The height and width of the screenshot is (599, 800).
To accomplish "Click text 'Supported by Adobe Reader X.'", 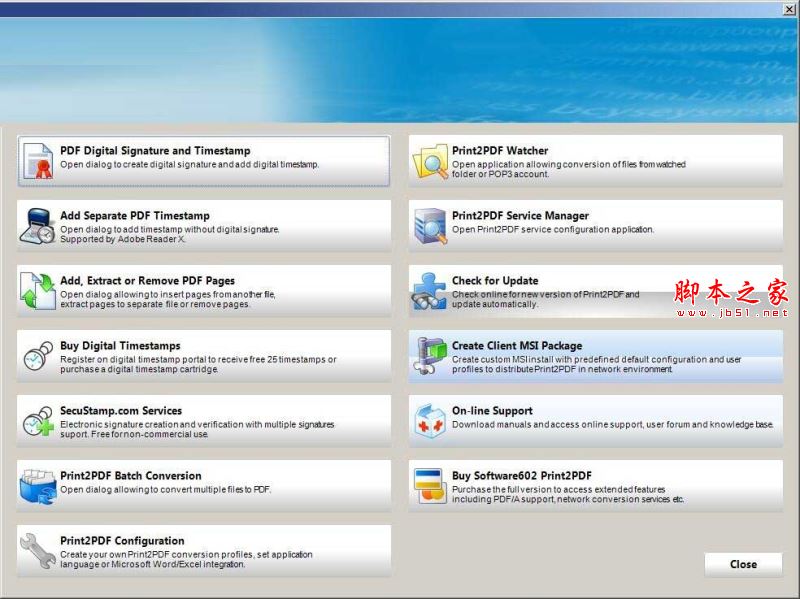I will tap(123, 239).
